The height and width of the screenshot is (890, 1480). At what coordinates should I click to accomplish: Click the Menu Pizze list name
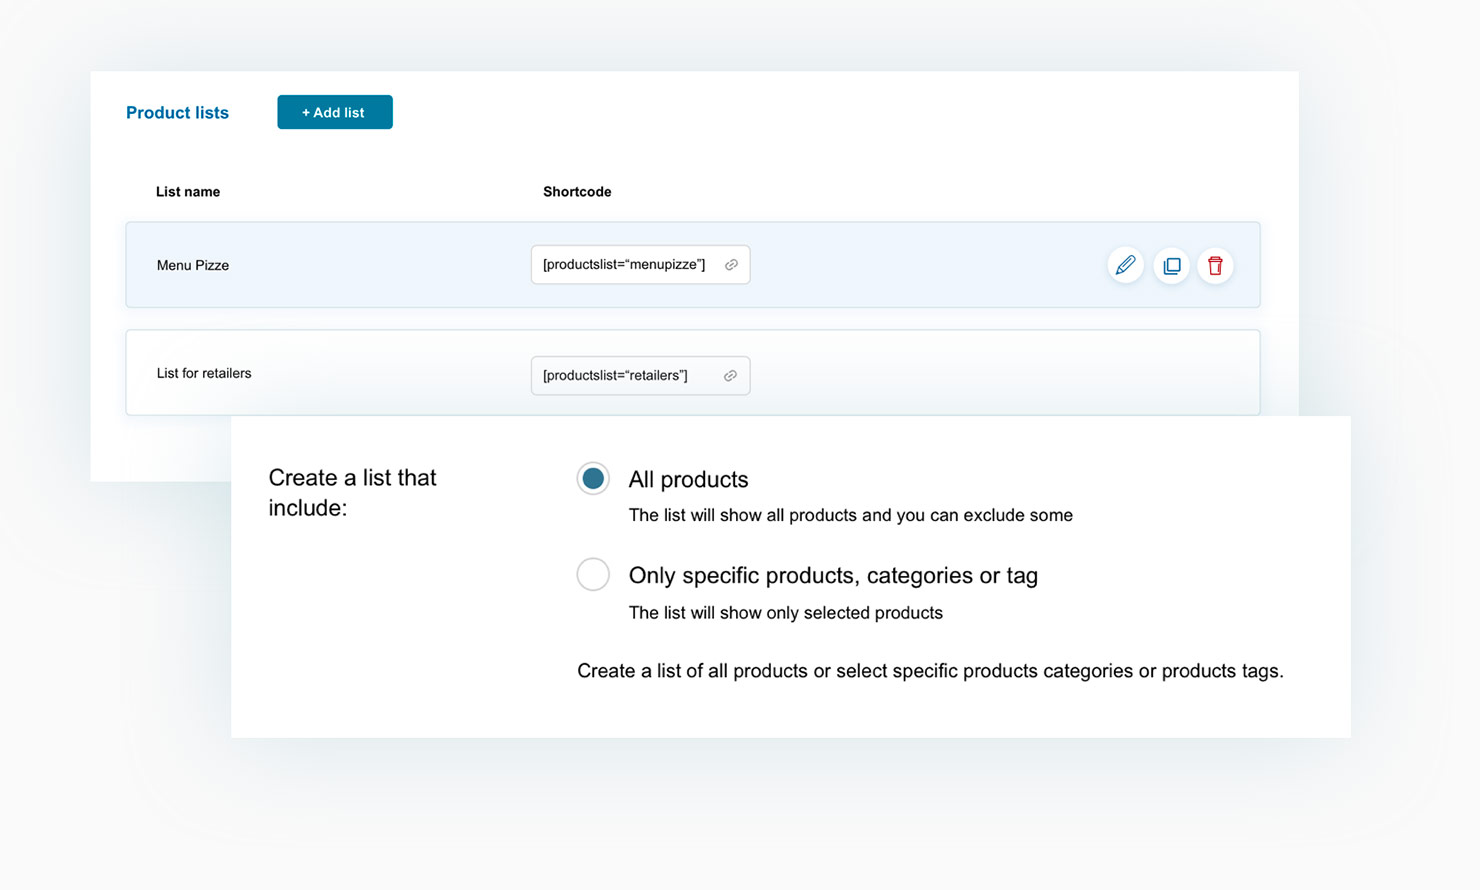click(193, 265)
